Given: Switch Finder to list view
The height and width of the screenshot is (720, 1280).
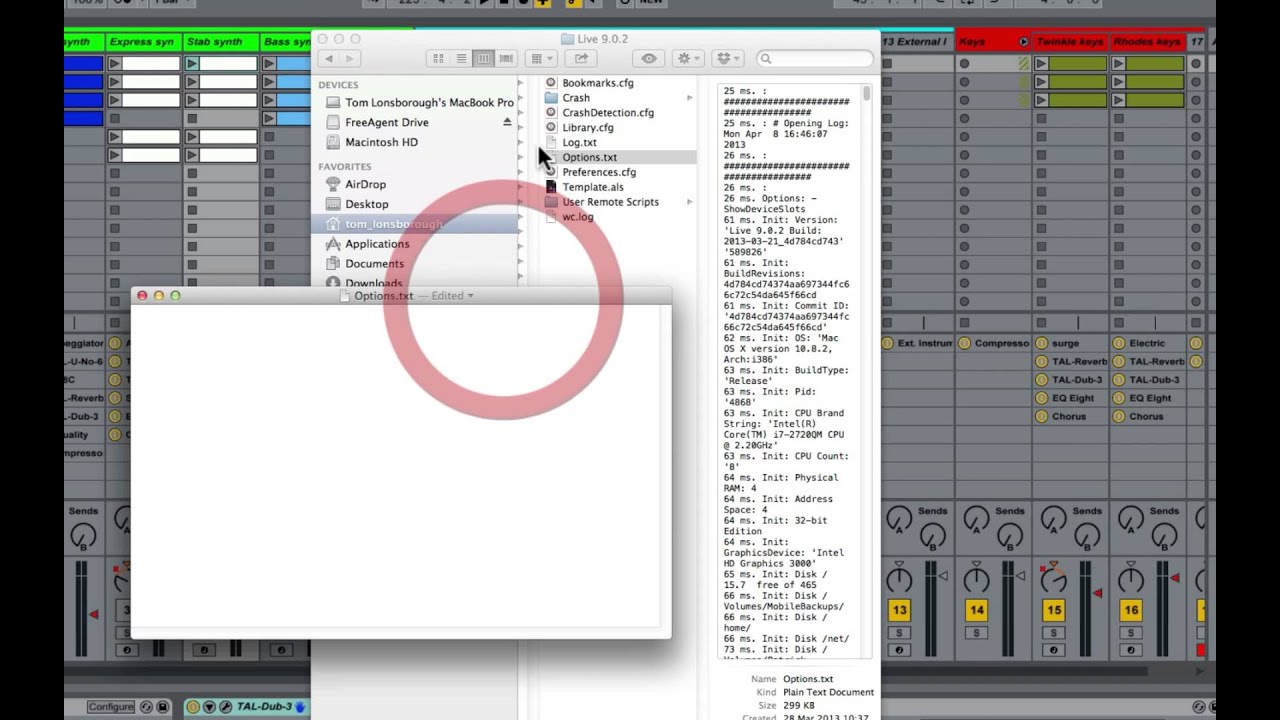Looking at the screenshot, I should (461, 59).
